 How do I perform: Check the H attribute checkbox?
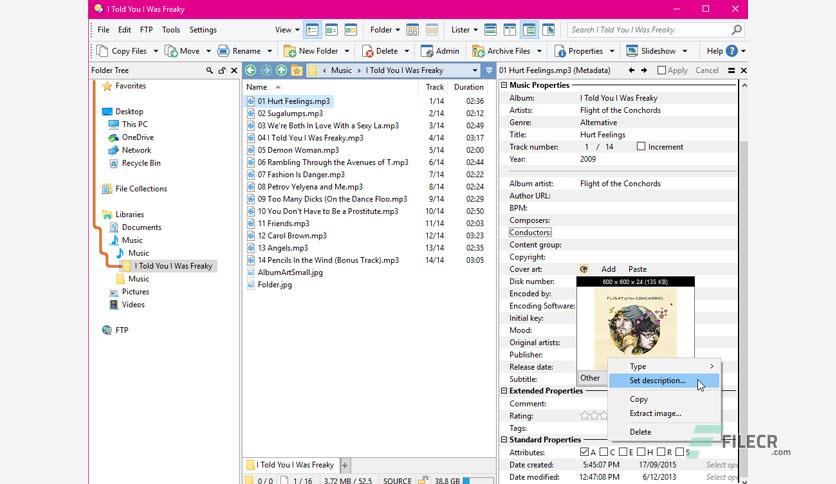[x=641, y=452]
